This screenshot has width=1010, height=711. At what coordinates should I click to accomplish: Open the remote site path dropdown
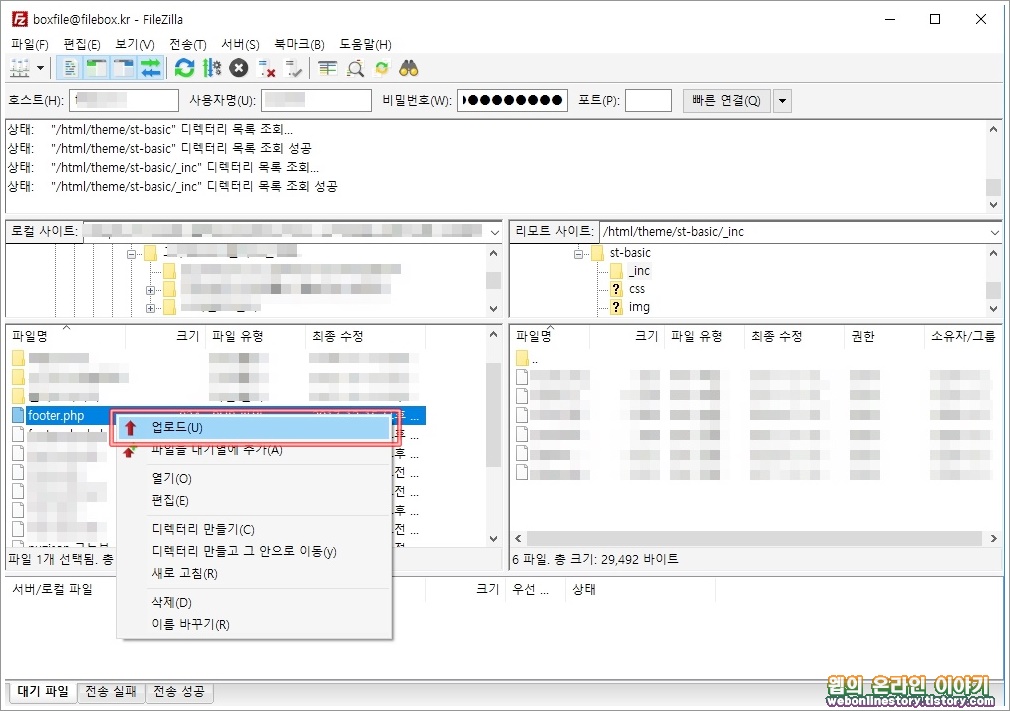(x=993, y=231)
